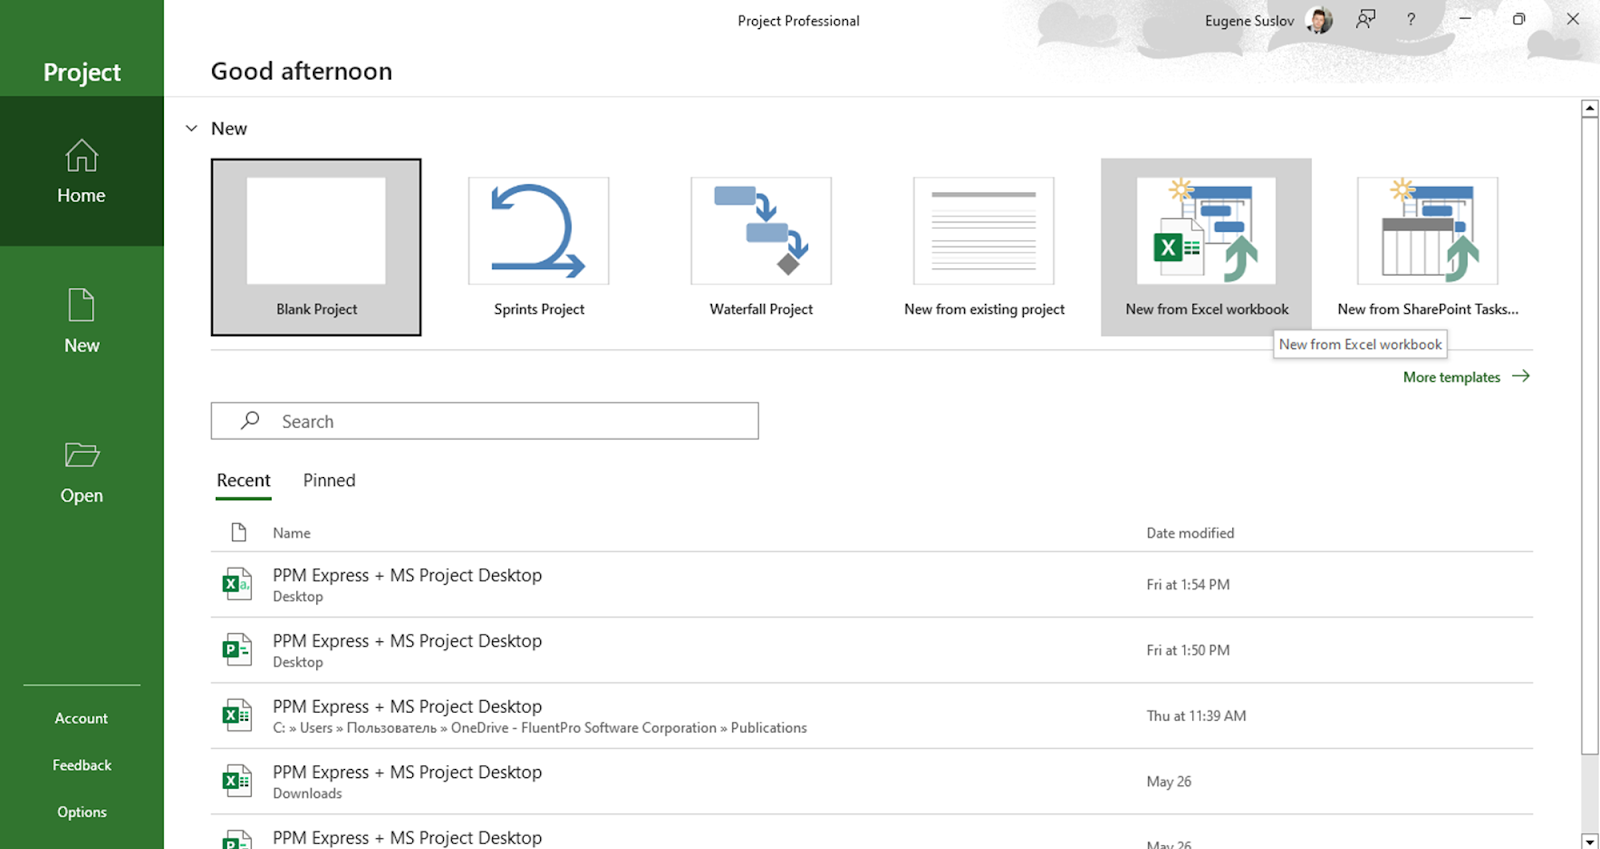The width and height of the screenshot is (1600, 849).
Task: Open the project file modified Fri at 1:50 PM
Action: click(x=872, y=650)
